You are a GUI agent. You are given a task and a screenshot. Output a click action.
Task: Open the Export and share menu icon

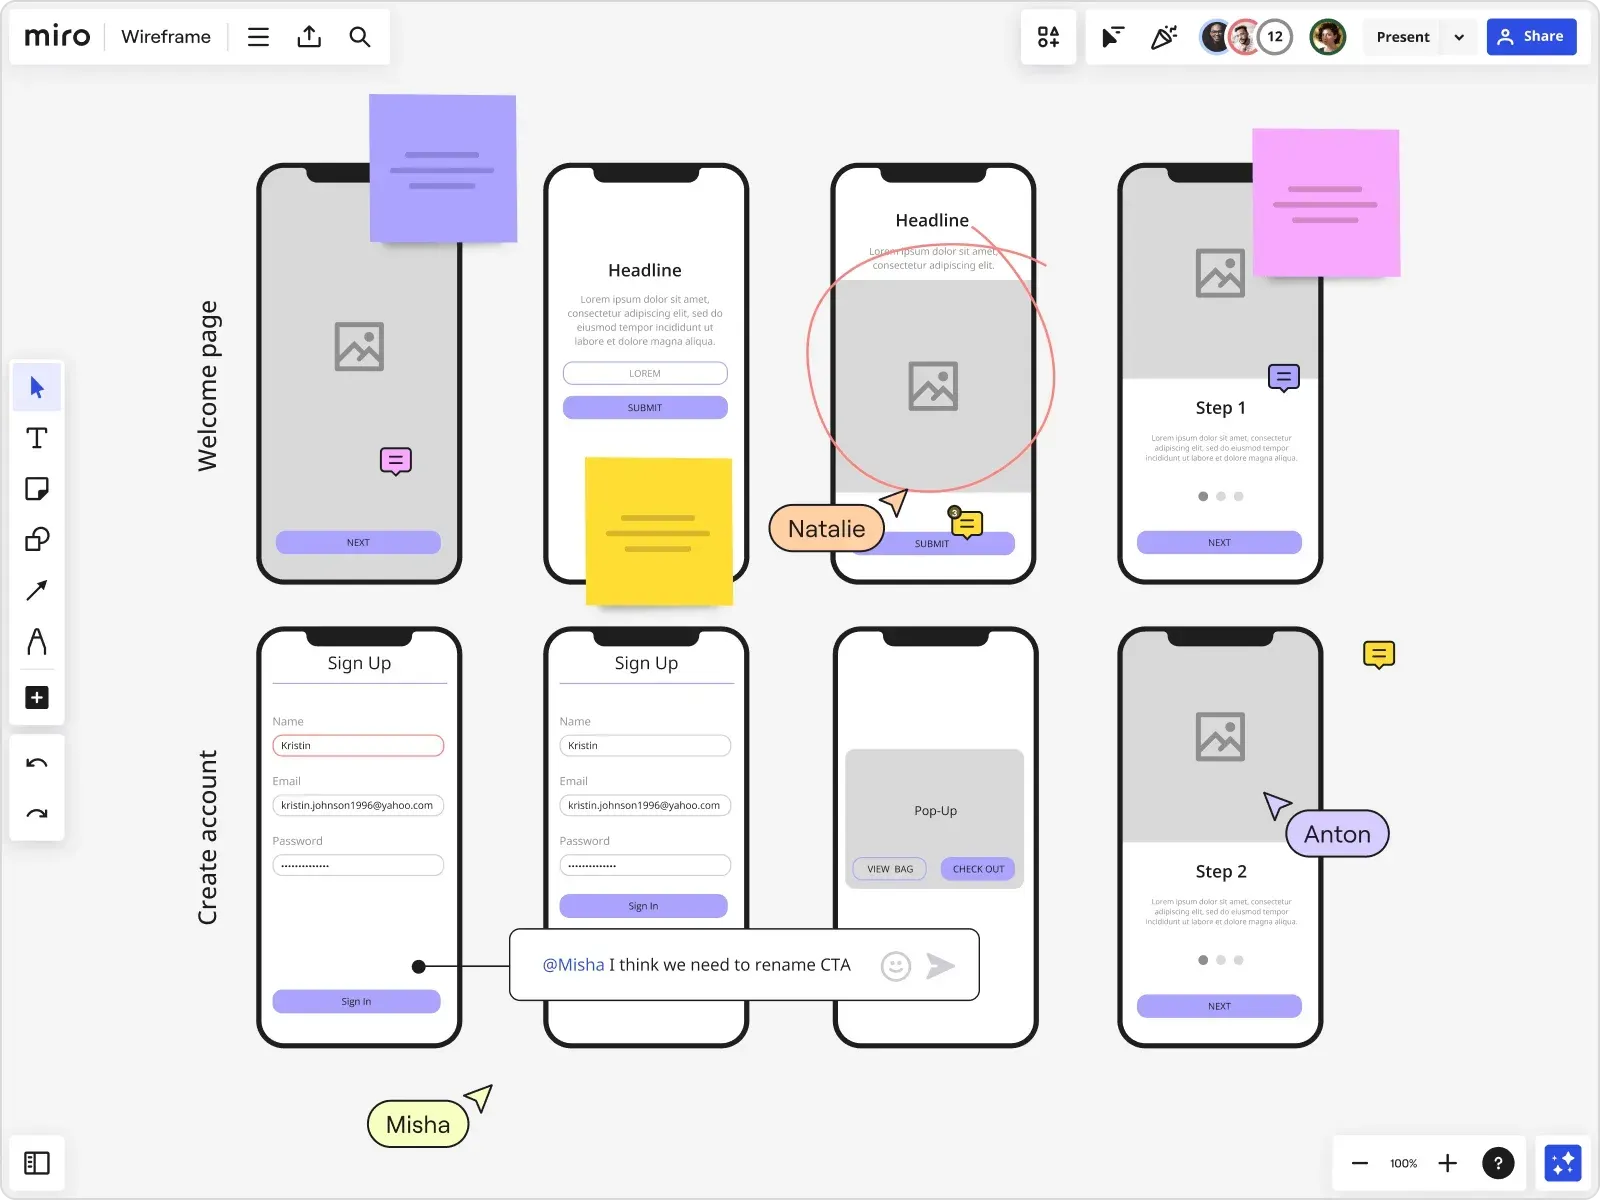coord(309,36)
